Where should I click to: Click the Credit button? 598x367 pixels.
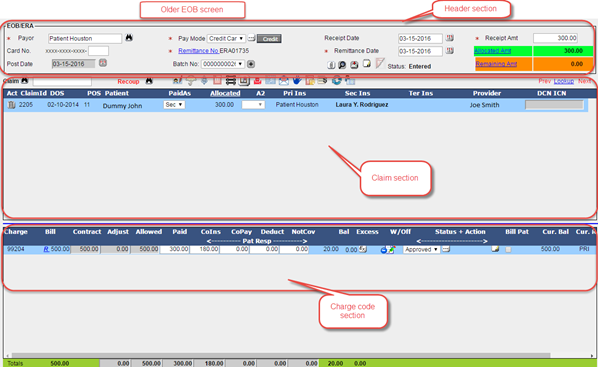269,39
